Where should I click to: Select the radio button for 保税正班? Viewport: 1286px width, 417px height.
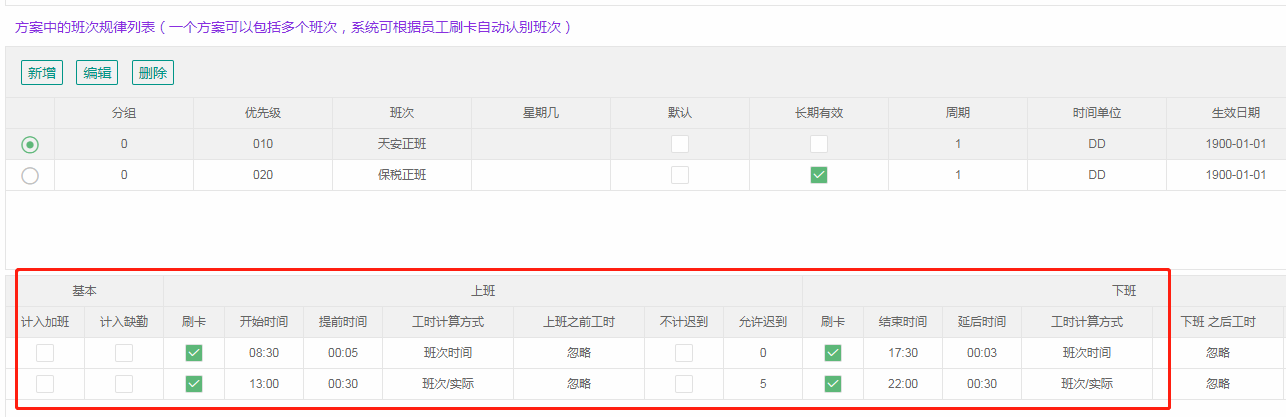[30, 175]
